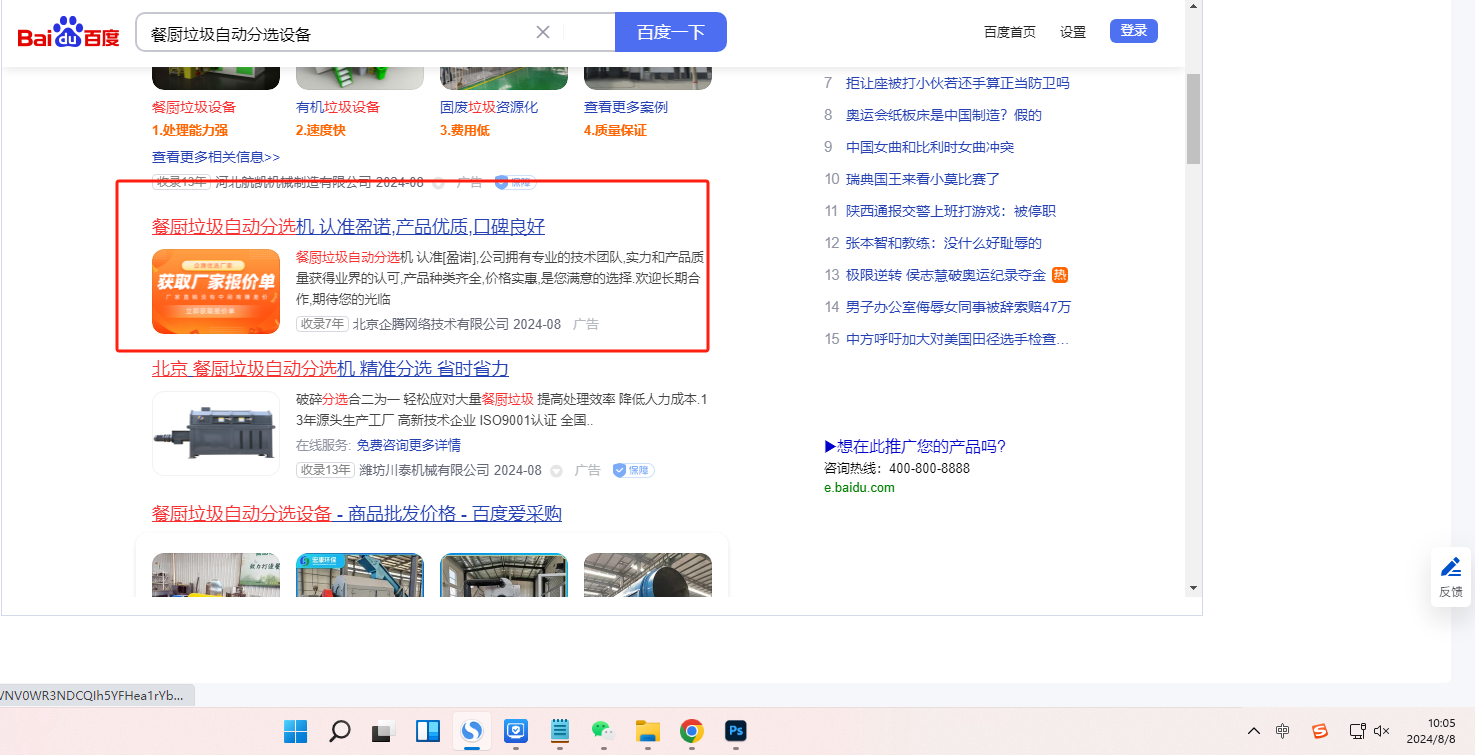Clear the search box with X icon

(x=543, y=32)
